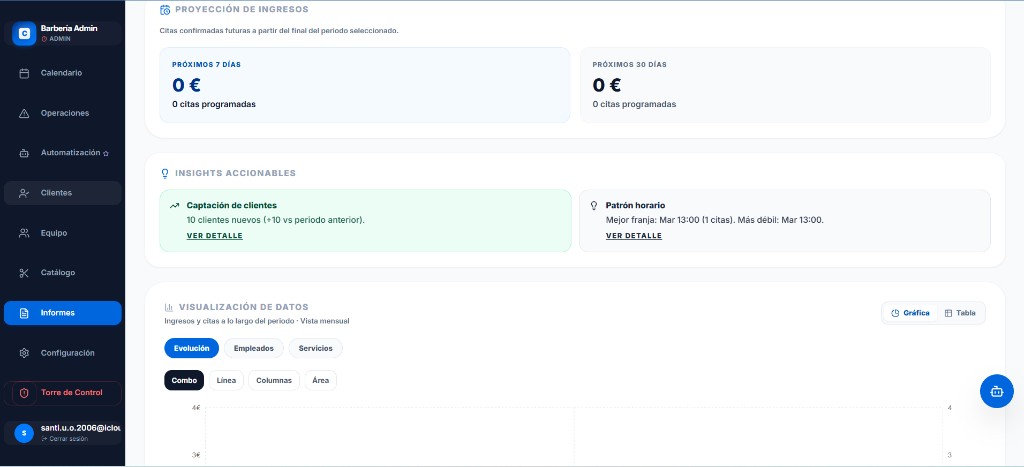Click the Barbería Admin logo icon
Screen dimensions: 1024x467
coord(24,33)
